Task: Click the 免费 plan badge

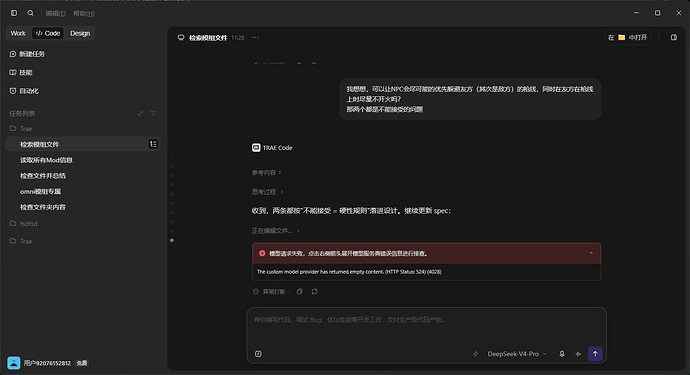Action: (x=82, y=364)
